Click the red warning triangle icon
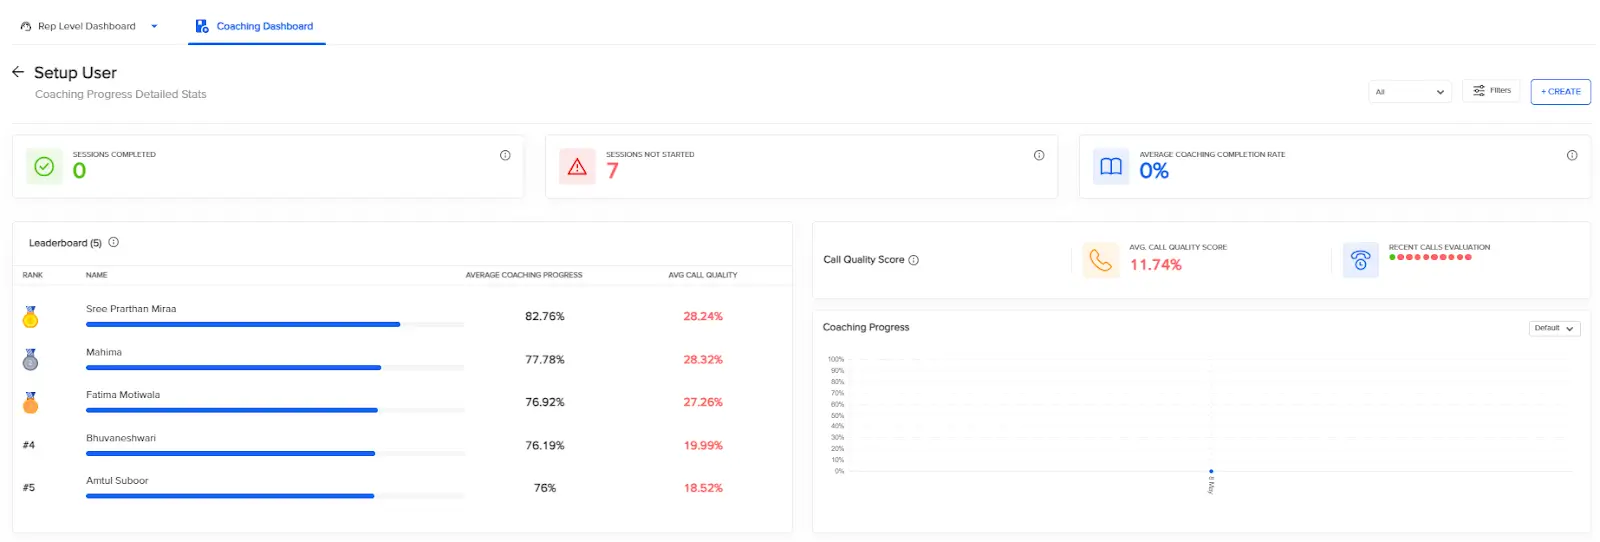The width and height of the screenshot is (1600, 542). point(577,167)
